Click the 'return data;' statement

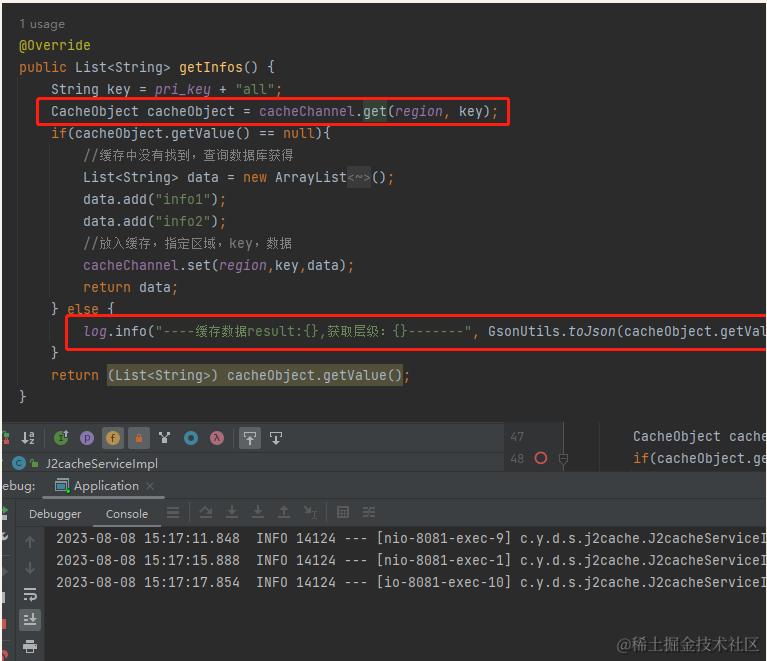click(130, 287)
